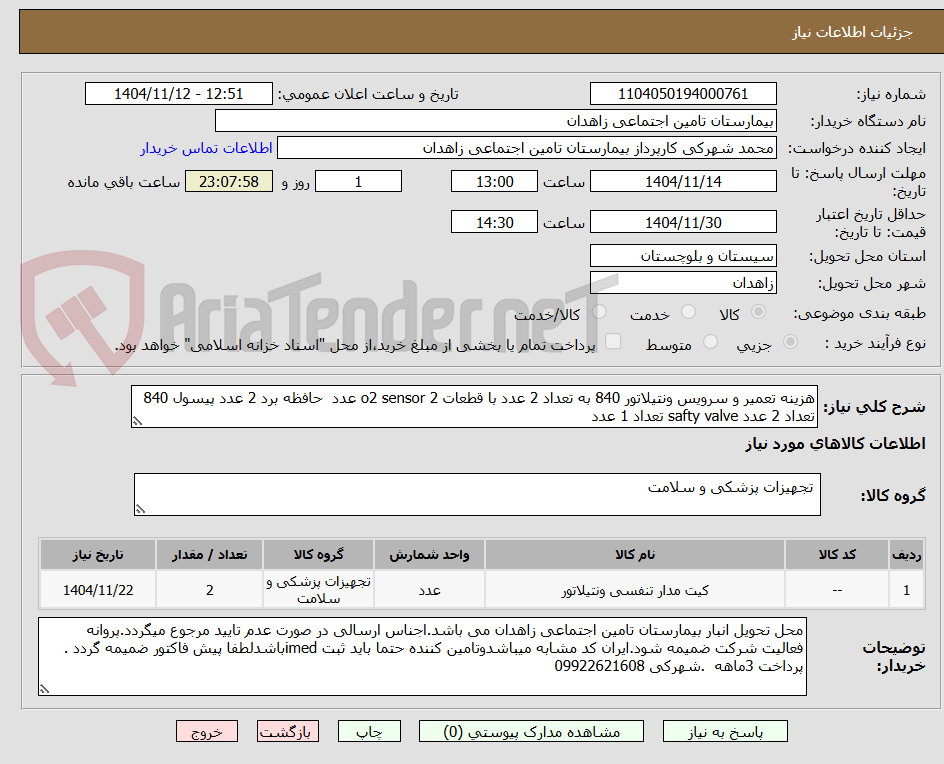Select the جزیی purchase type radio
The image size is (944, 764).
click(x=790, y=341)
